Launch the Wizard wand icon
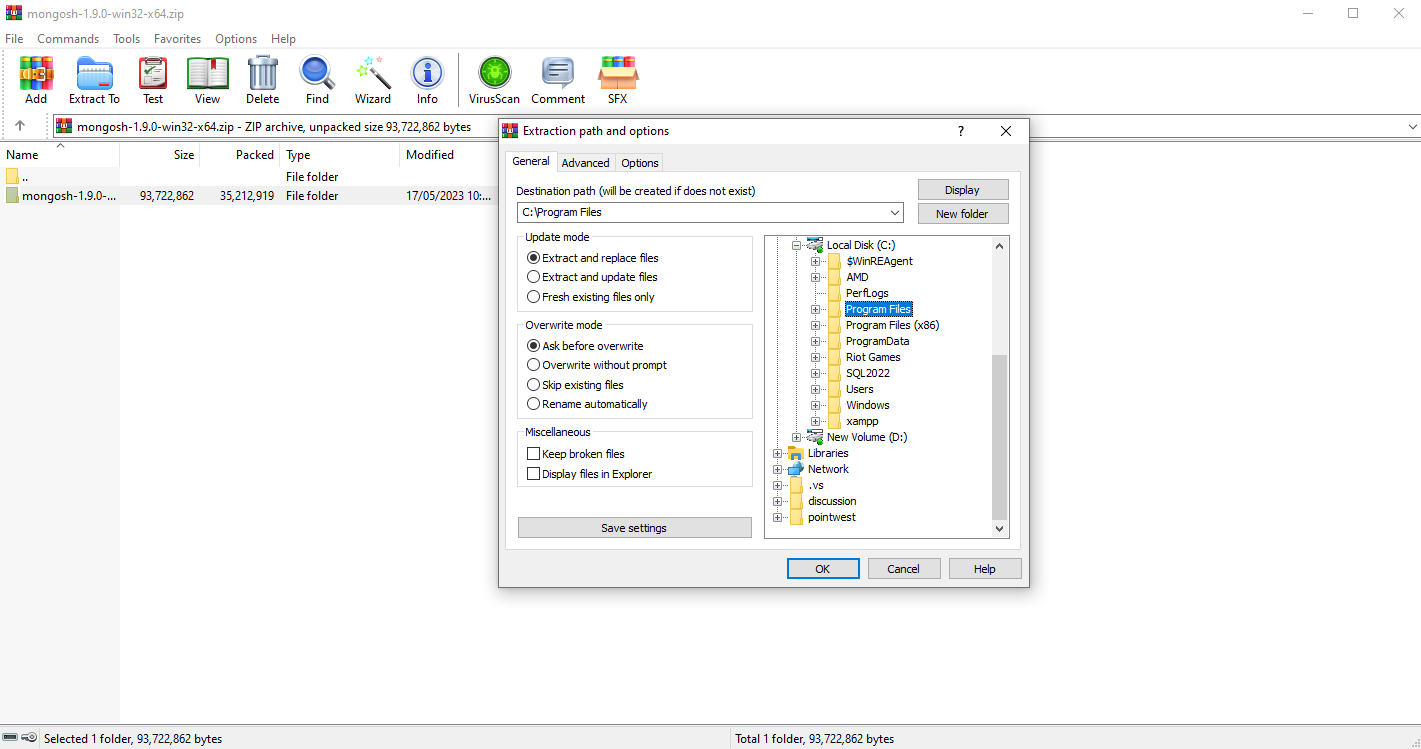This screenshot has width=1421, height=749. pos(373,73)
